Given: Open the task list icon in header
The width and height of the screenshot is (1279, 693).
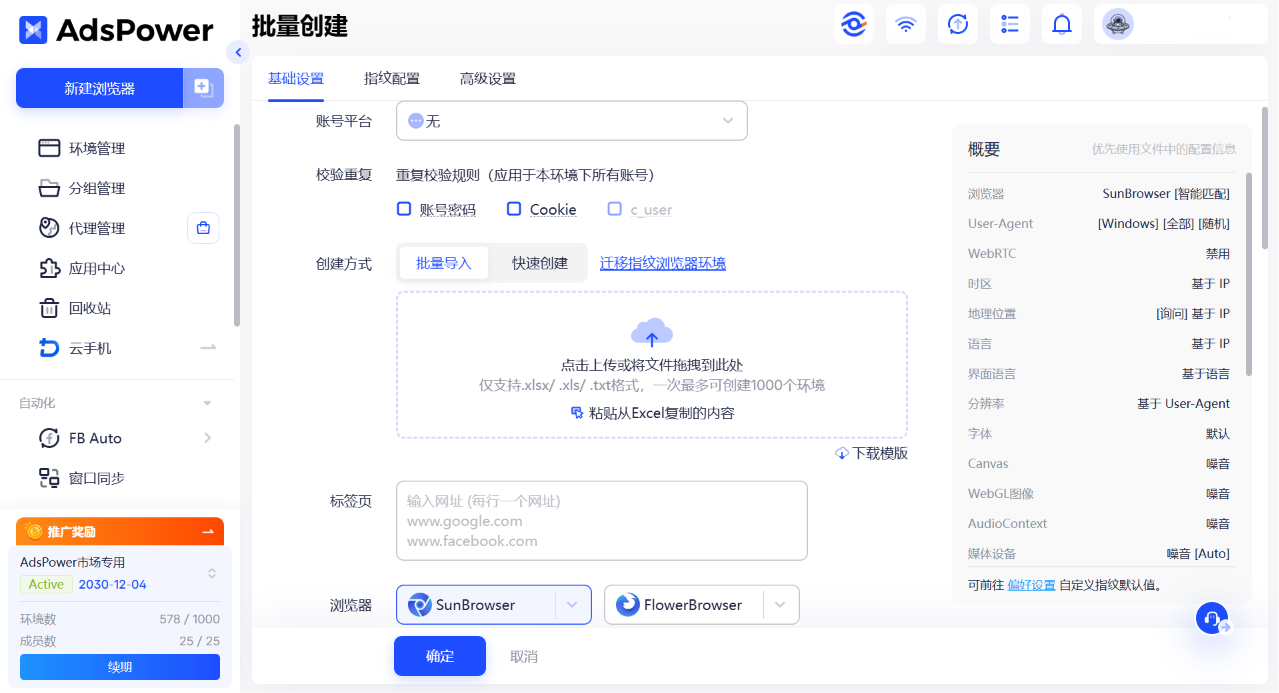Looking at the screenshot, I should click(x=1009, y=24).
